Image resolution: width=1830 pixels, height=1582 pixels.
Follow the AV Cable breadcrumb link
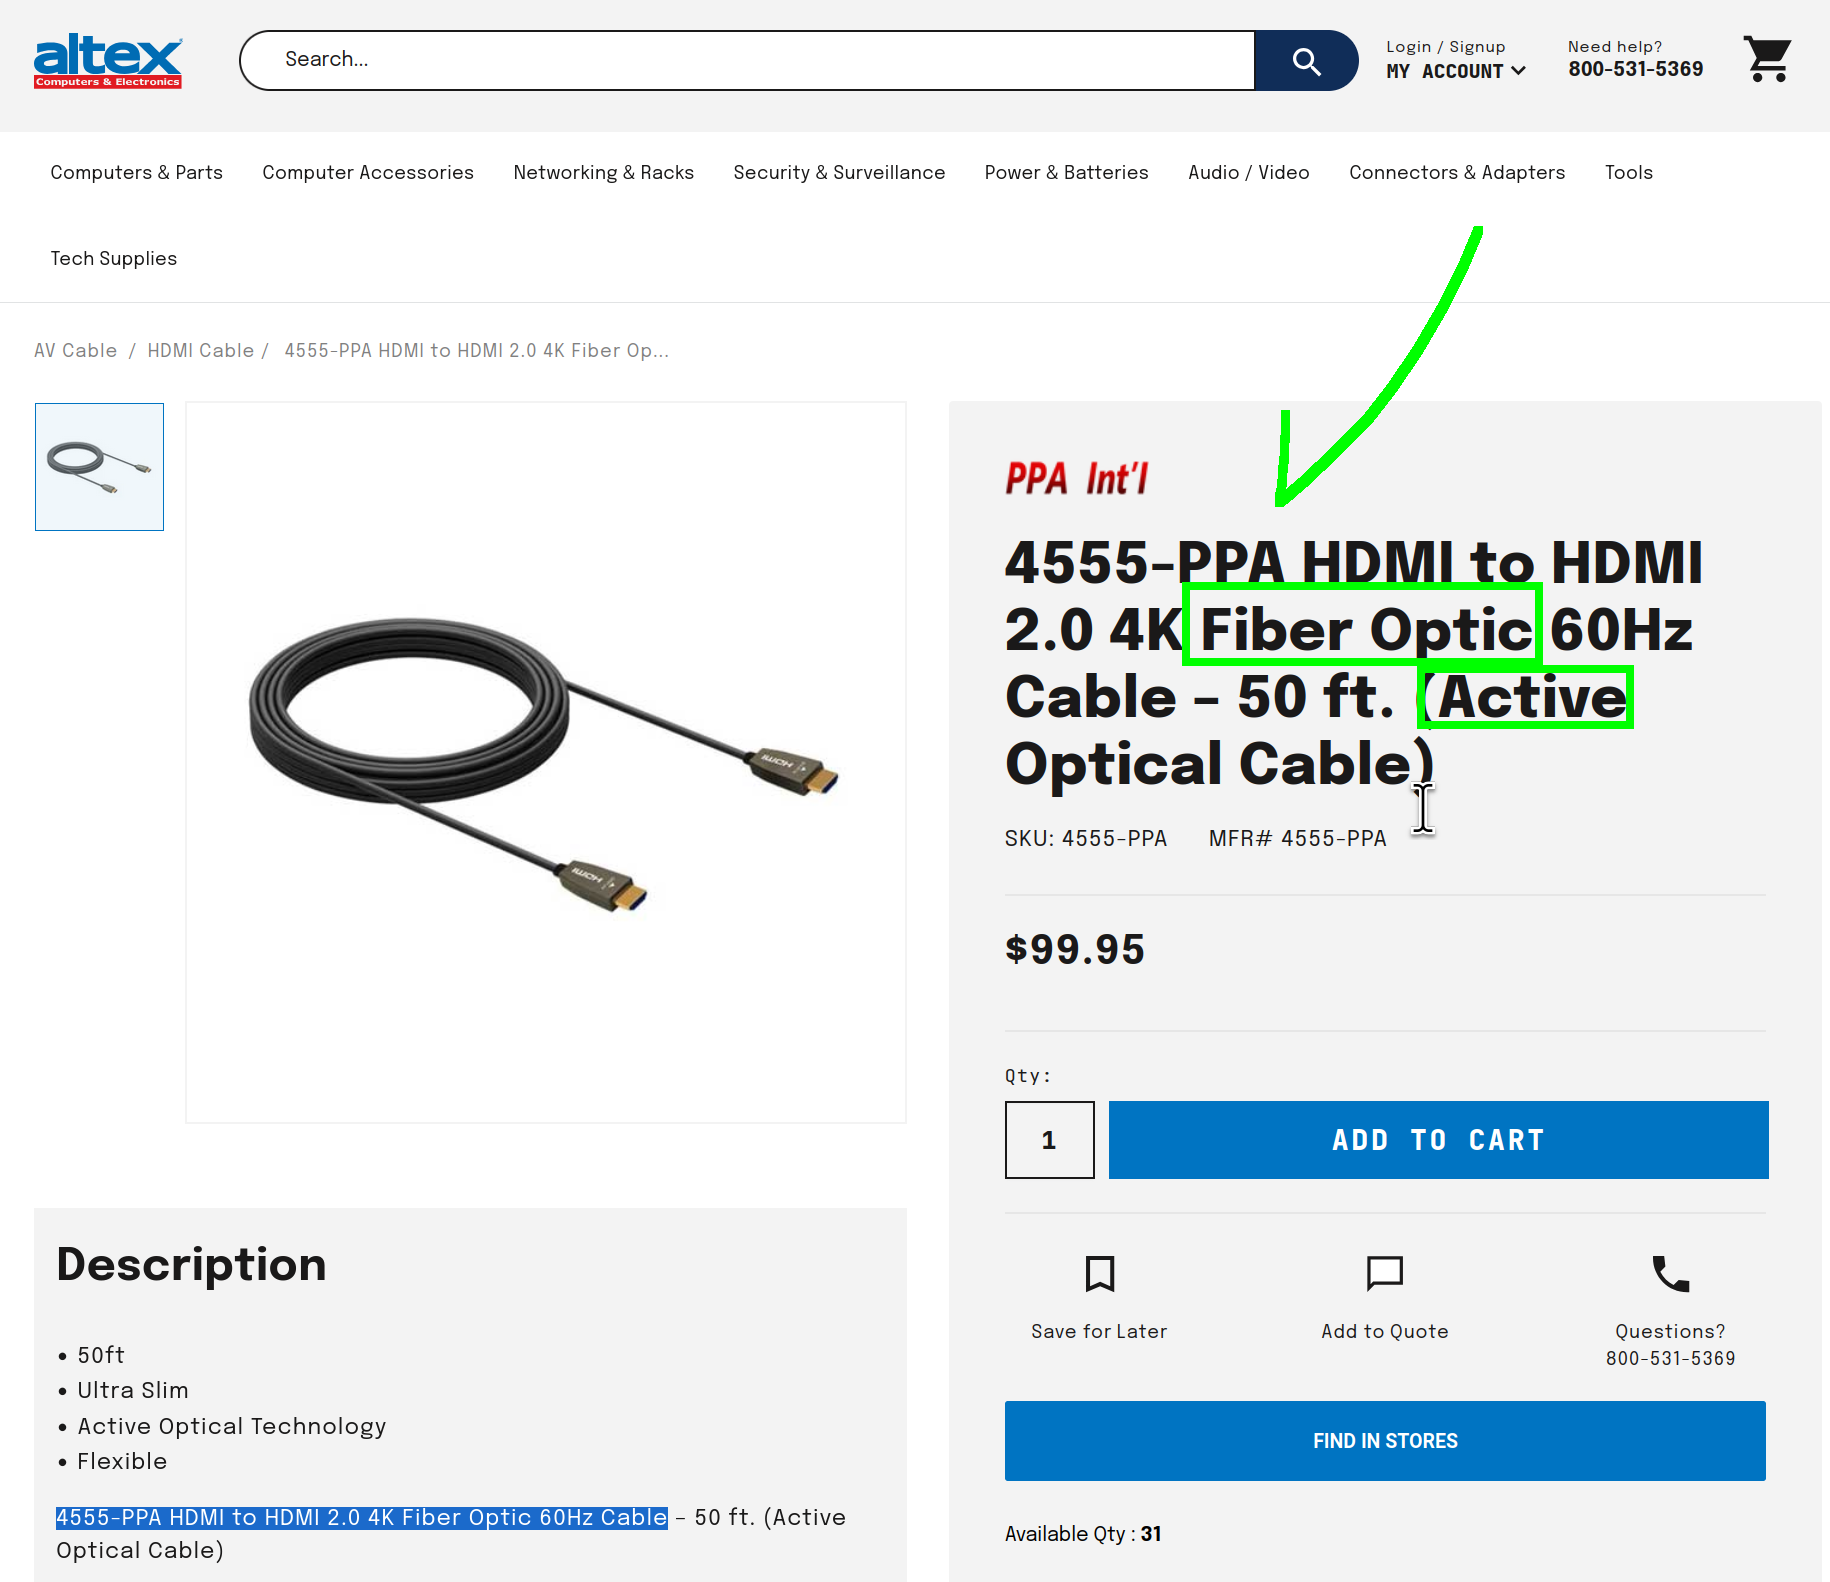click(x=76, y=351)
